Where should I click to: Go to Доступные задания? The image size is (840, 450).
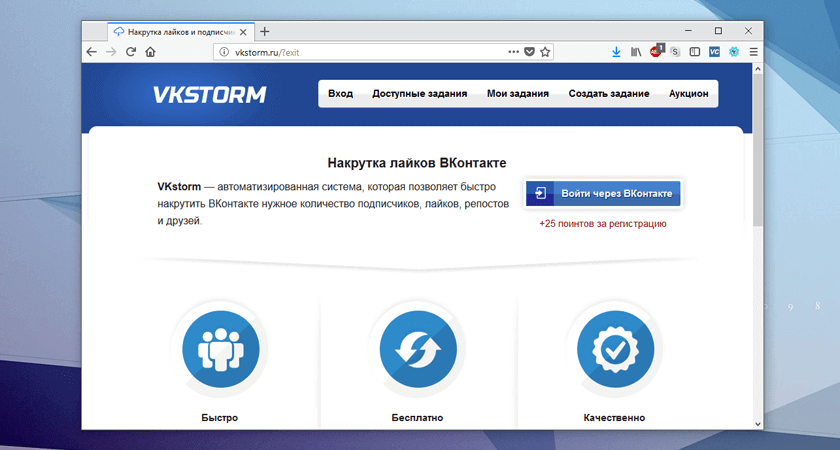point(419,94)
